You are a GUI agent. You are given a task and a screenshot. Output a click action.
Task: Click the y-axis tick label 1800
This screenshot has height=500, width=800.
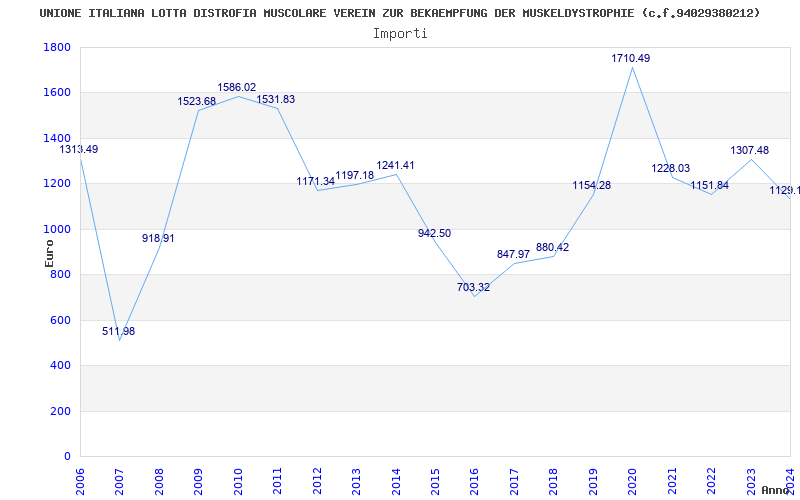tap(57, 47)
